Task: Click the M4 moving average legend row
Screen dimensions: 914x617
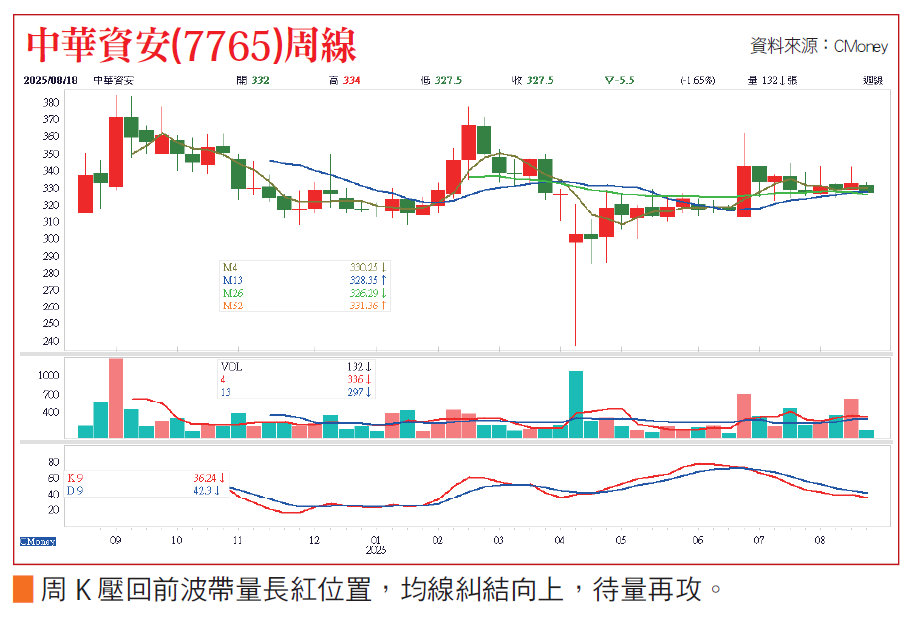Action: click(x=304, y=267)
